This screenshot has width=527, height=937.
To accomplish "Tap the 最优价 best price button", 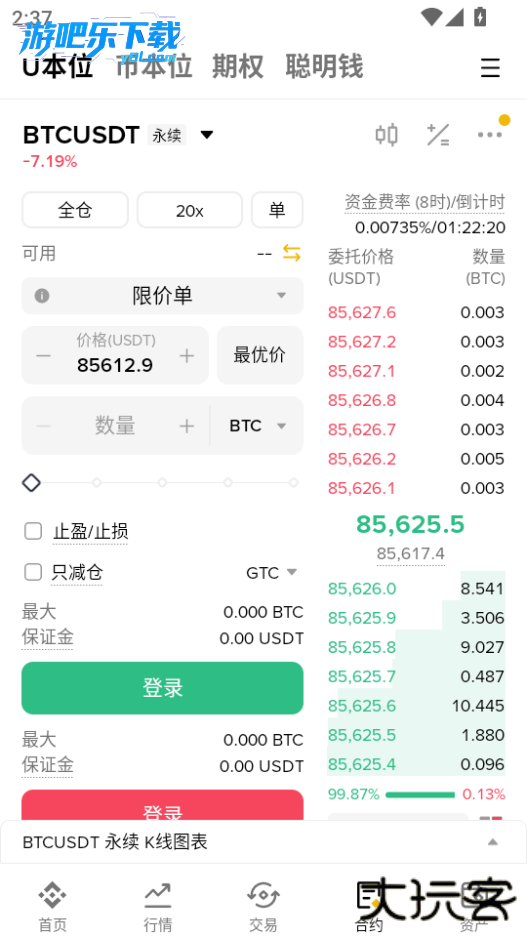I will [260, 355].
